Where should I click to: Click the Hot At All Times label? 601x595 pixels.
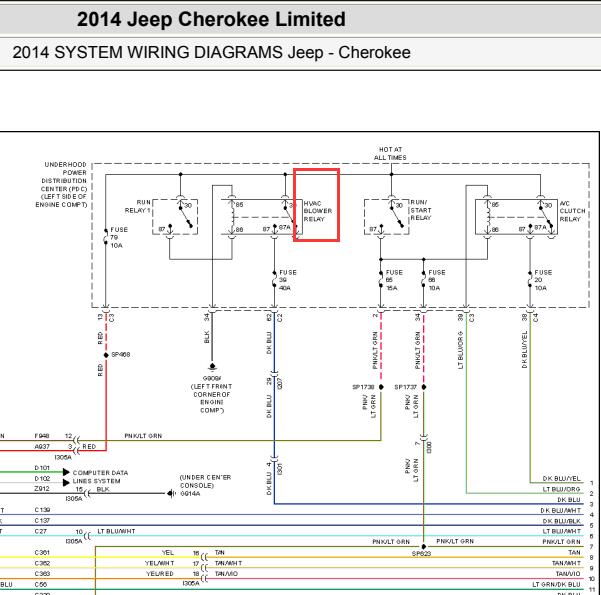pos(390,153)
